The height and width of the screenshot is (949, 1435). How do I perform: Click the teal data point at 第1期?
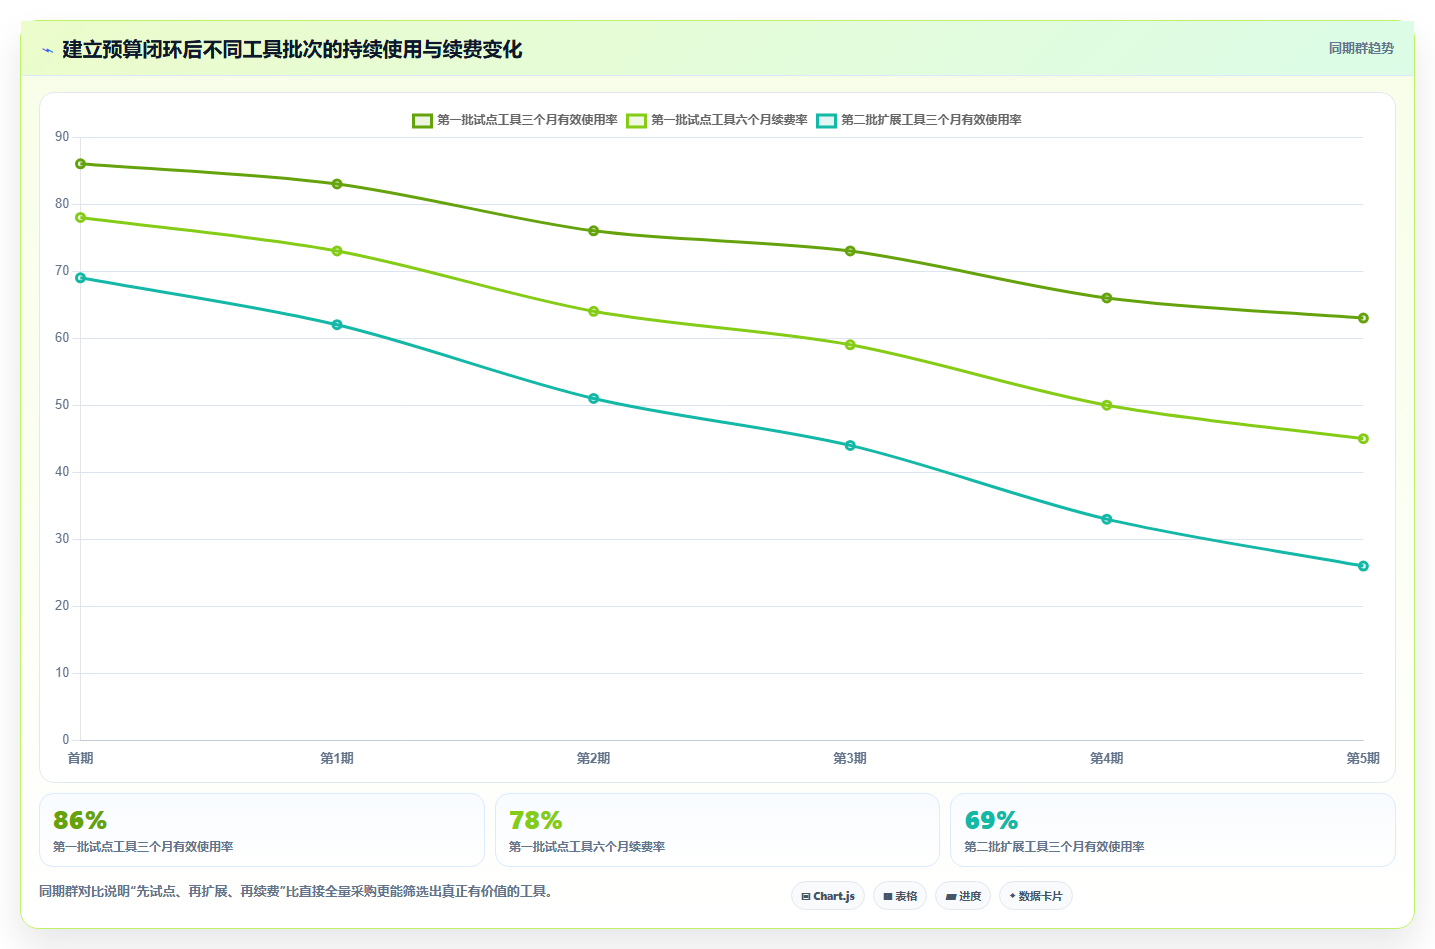[x=337, y=325]
